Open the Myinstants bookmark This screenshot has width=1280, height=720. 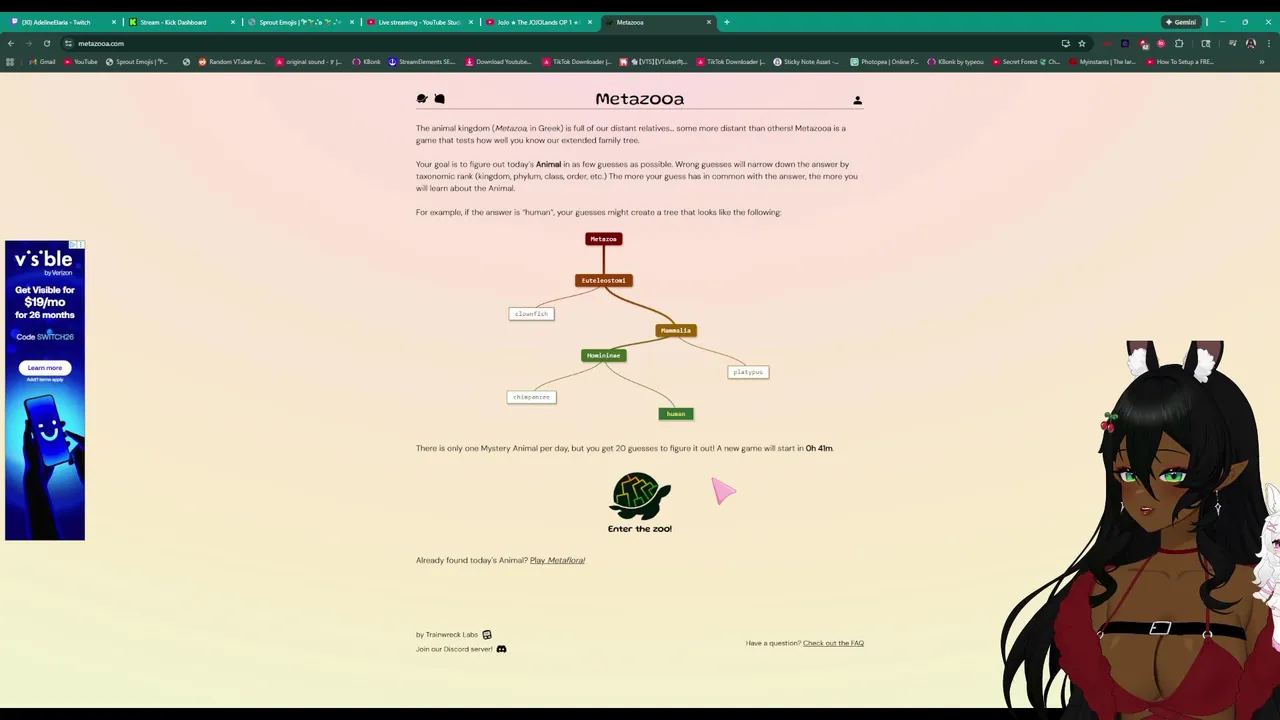(x=1103, y=62)
